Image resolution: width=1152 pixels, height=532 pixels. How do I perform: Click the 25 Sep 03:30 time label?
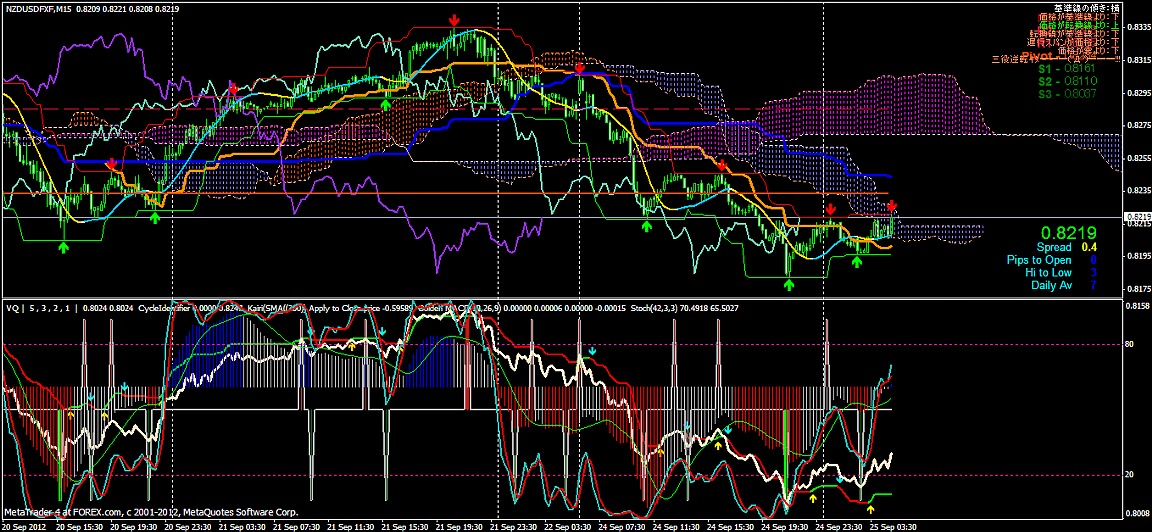(892, 526)
